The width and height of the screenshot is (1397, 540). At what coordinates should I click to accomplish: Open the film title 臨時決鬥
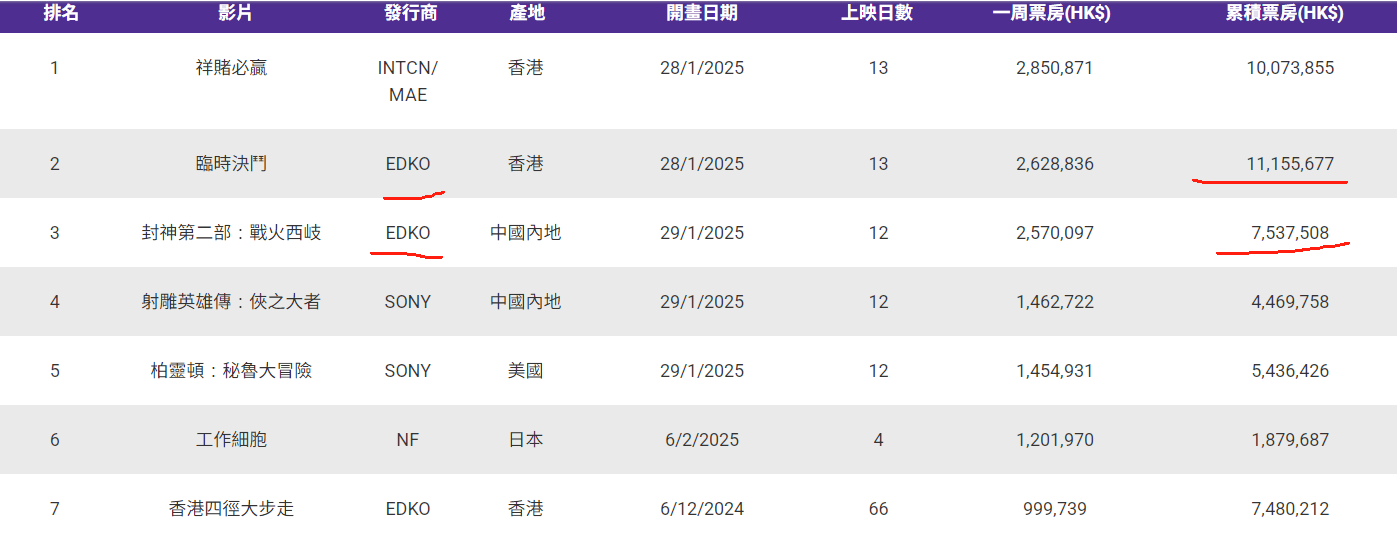tap(231, 164)
